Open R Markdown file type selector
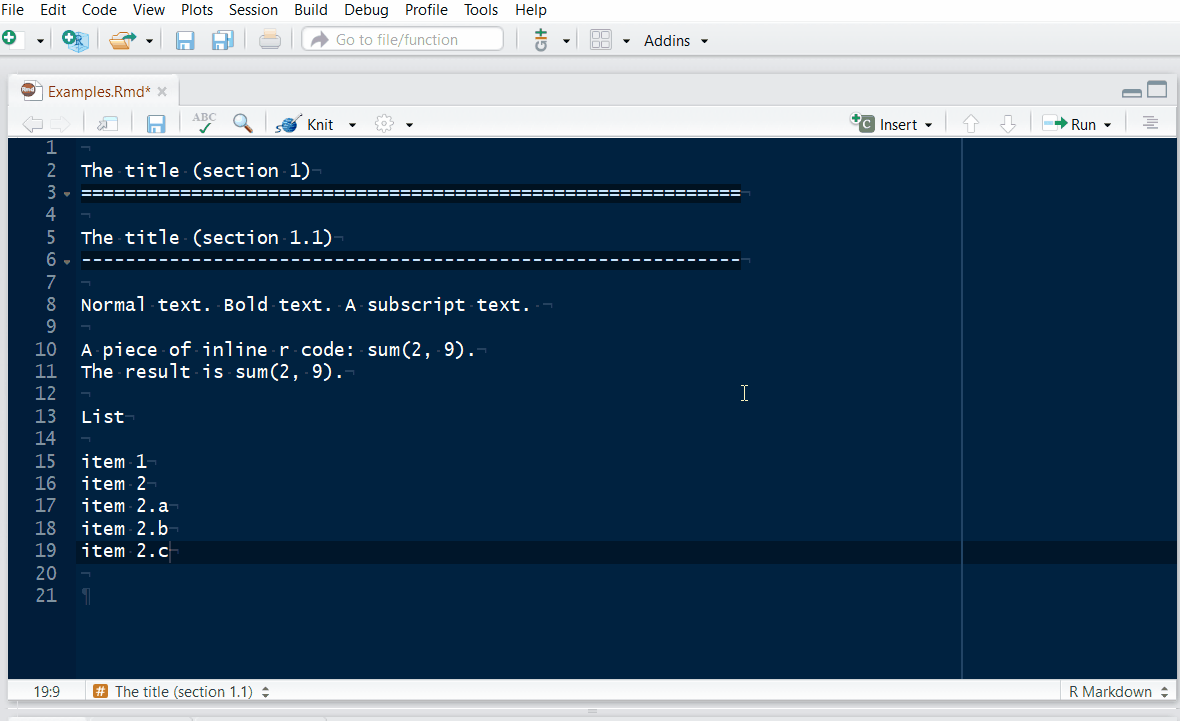The image size is (1180, 721). pos(1118,692)
